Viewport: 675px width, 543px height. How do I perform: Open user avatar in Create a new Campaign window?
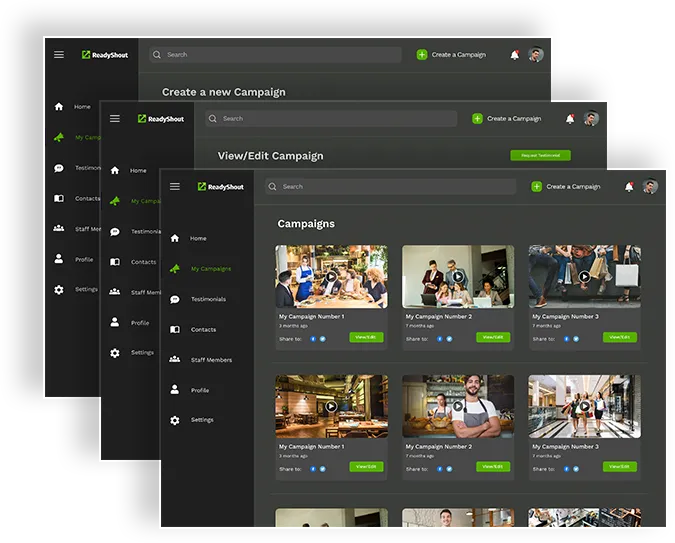coord(536,55)
